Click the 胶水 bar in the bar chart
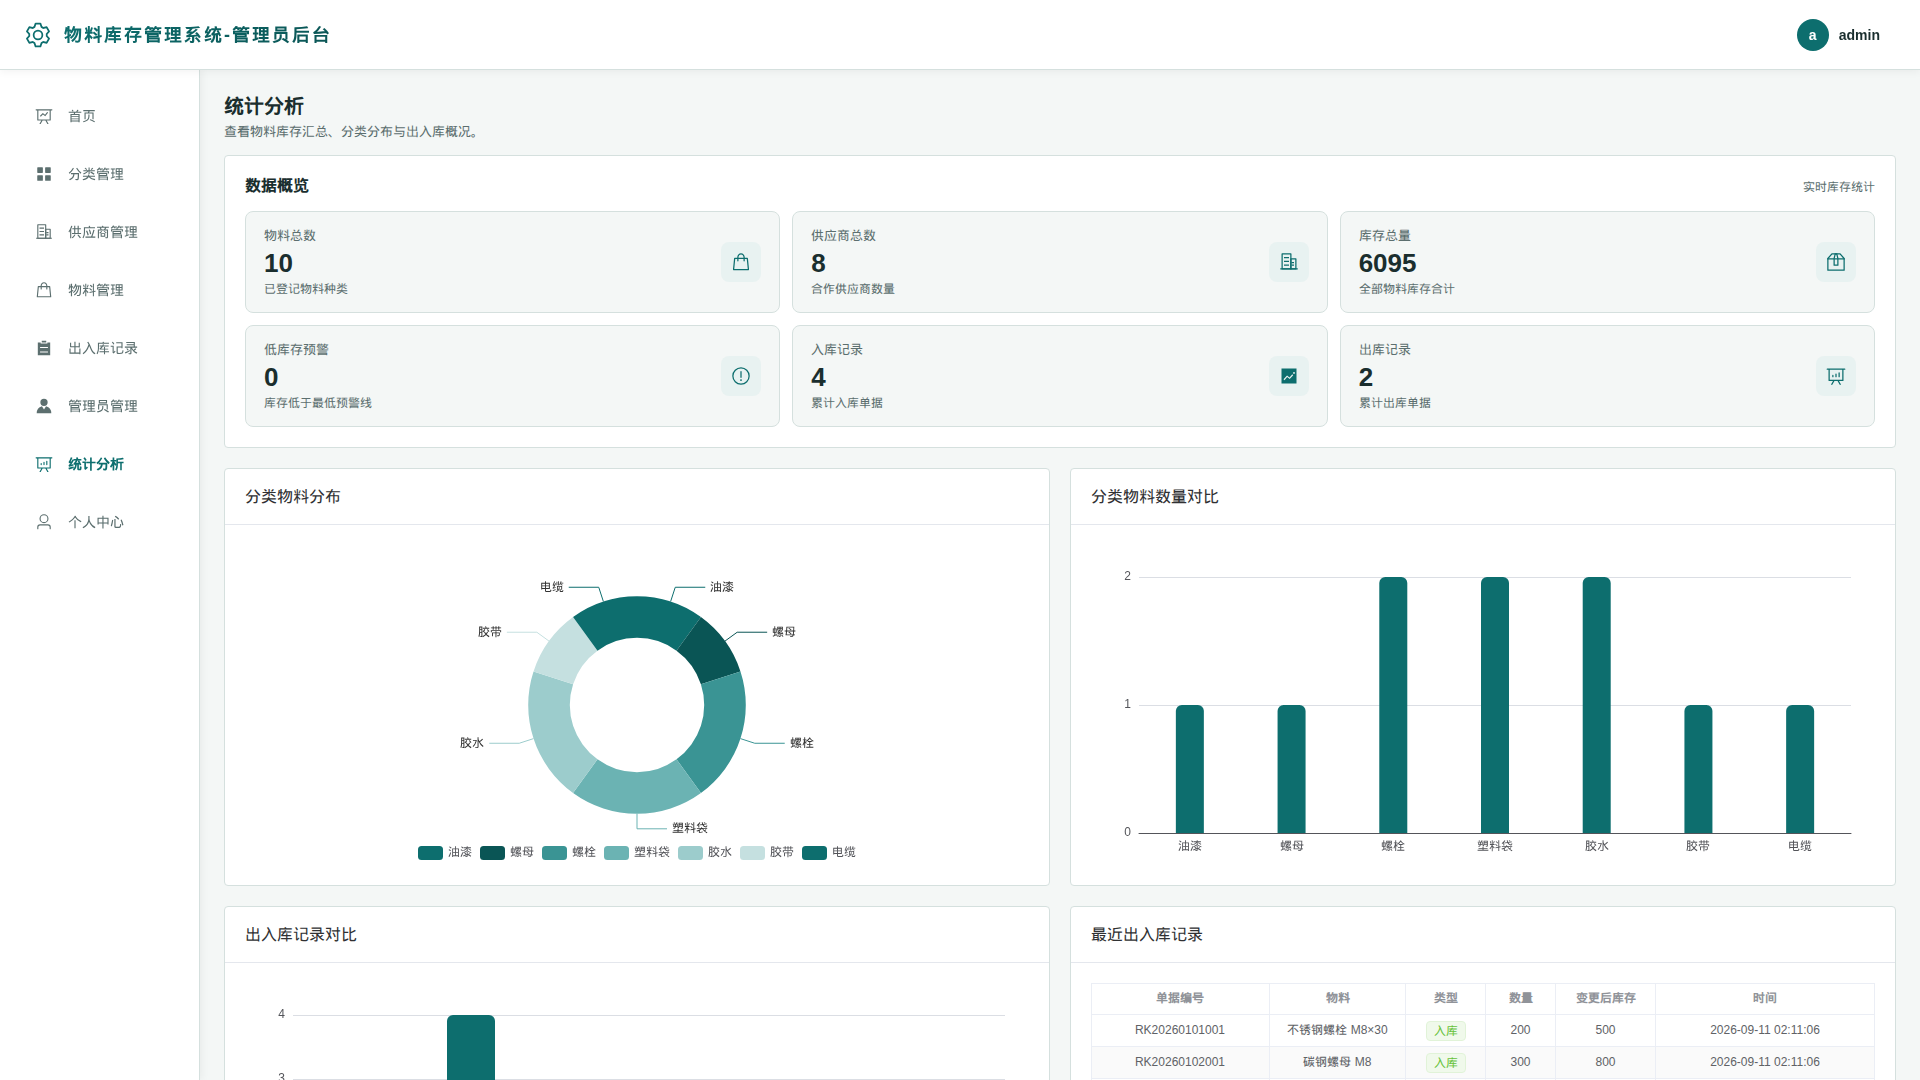Viewport: 1920px width, 1080px height. (1597, 705)
